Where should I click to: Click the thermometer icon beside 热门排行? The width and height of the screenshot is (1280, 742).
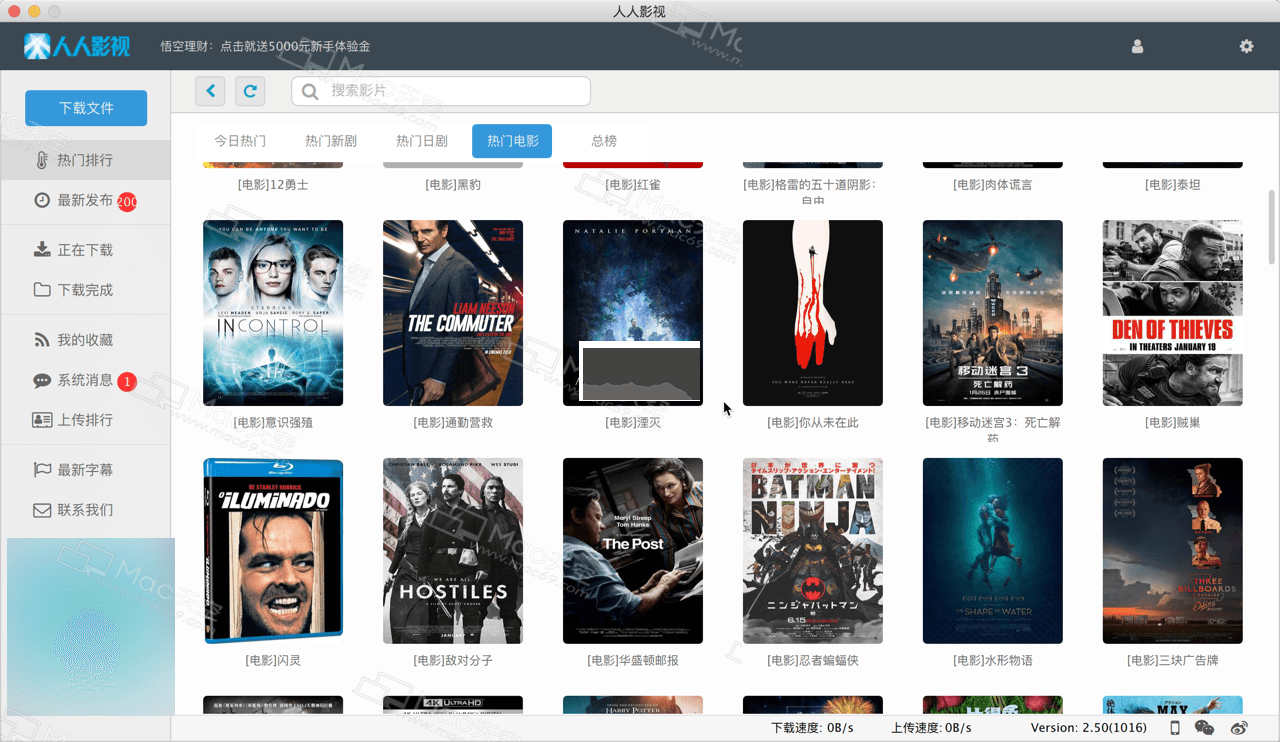click(41, 160)
